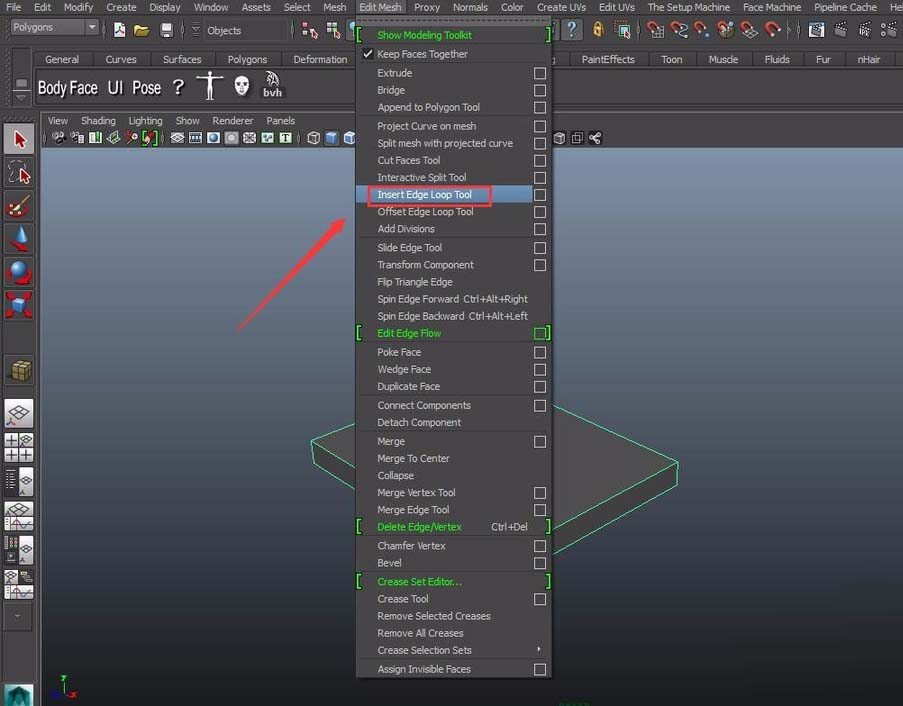Screen dimensions: 903x706
Task: Switch to the Deformation shelf tab
Action: coord(320,59)
